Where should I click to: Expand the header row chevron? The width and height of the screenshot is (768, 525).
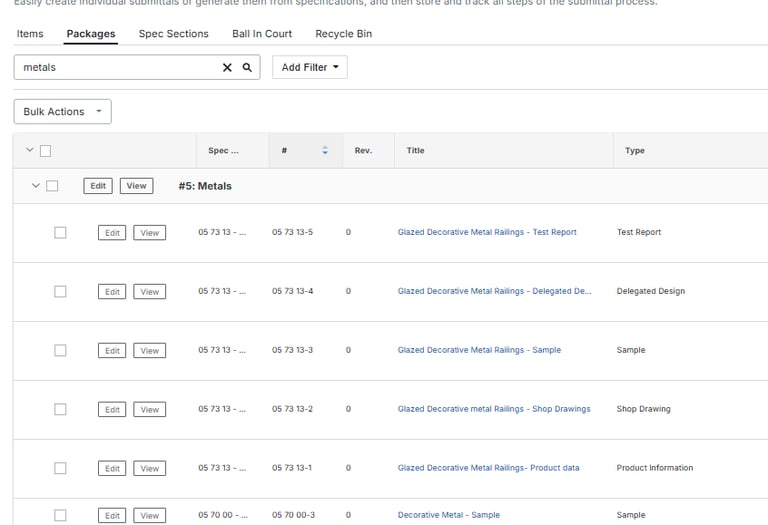click(x=29, y=151)
